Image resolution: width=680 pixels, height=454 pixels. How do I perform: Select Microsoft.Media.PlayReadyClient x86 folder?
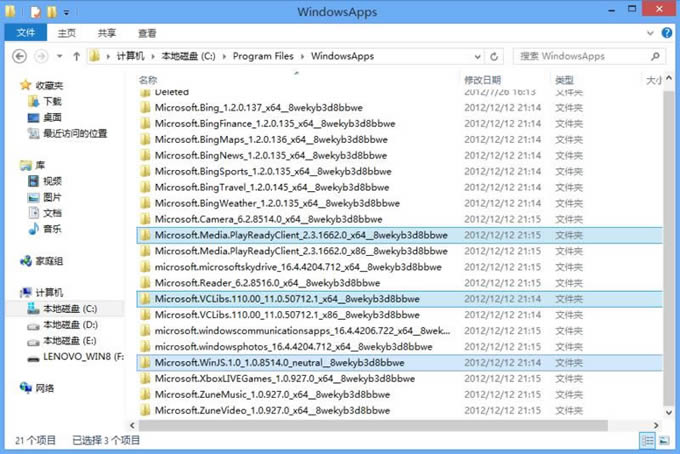(301, 251)
